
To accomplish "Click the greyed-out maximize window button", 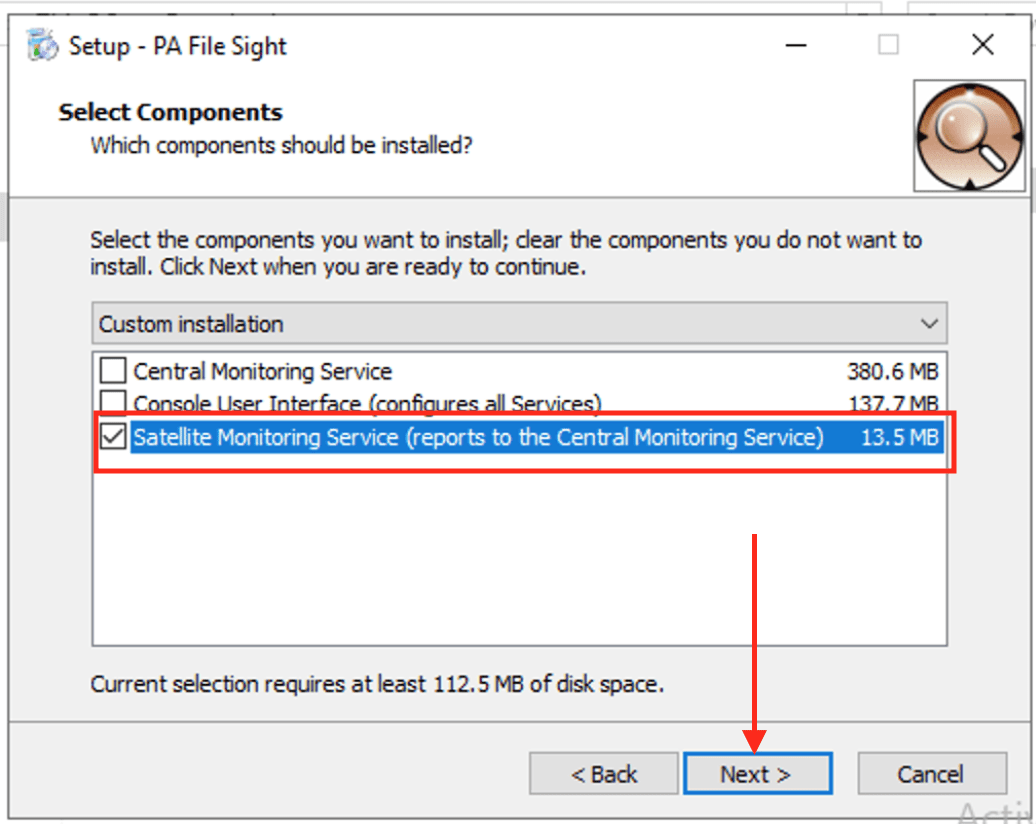I will click(x=888, y=45).
